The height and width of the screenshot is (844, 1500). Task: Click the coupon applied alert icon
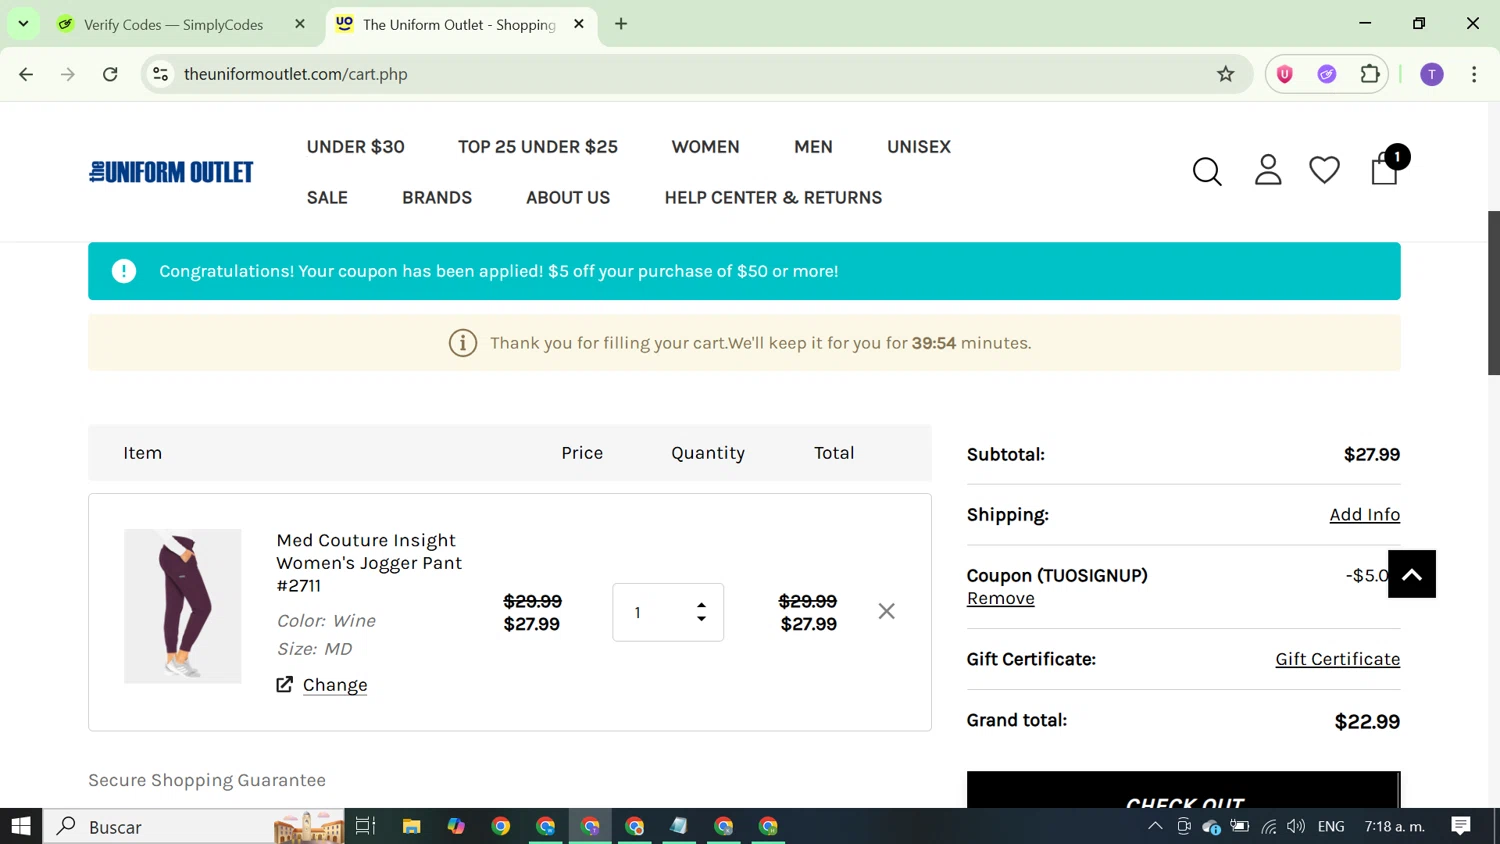(x=124, y=271)
